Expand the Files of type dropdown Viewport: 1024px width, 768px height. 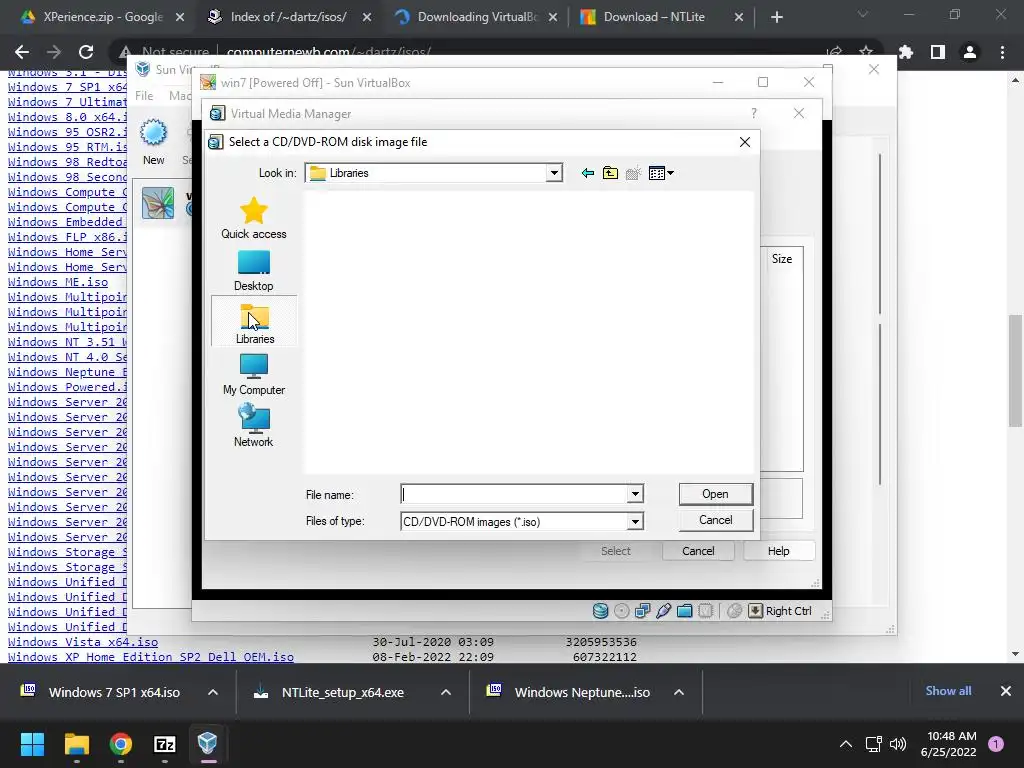point(635,521)
